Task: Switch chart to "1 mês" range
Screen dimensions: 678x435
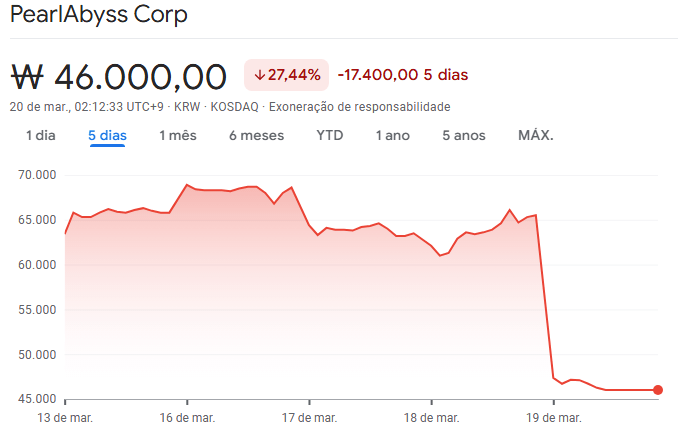Action: pos(178,135)
